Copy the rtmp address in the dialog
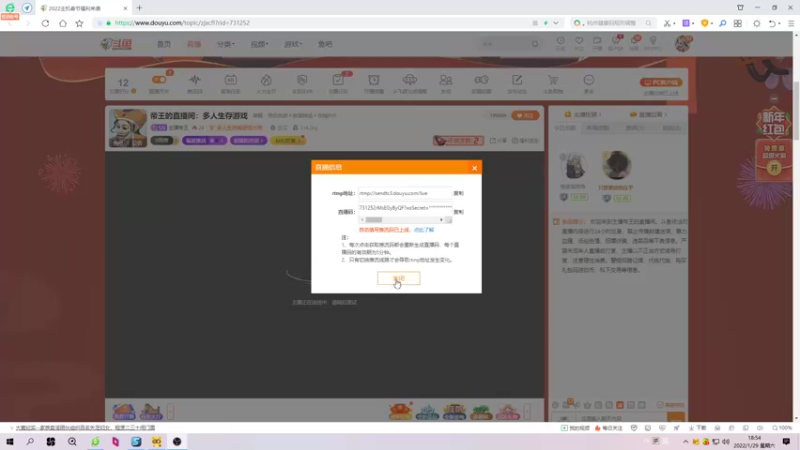 459,193
